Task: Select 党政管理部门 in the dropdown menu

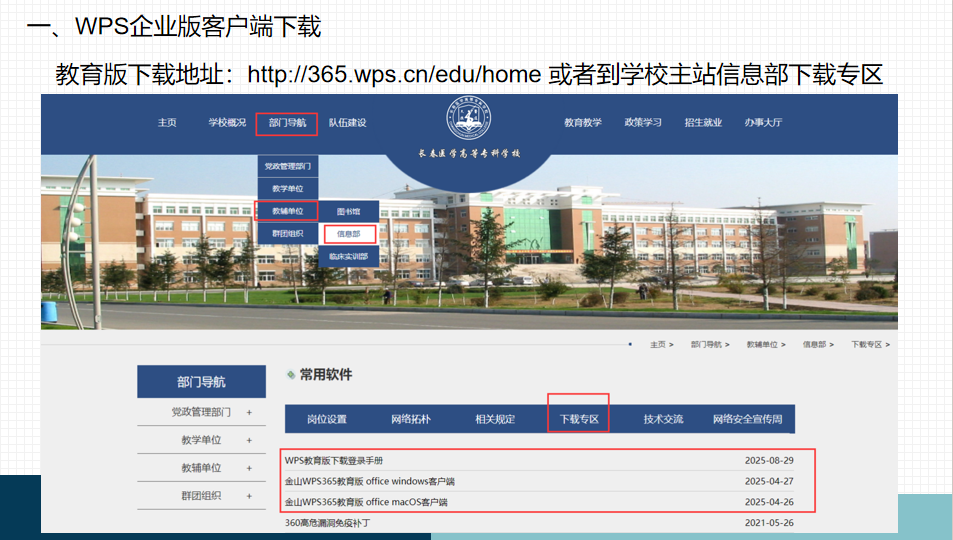Action: pos(287,166)
